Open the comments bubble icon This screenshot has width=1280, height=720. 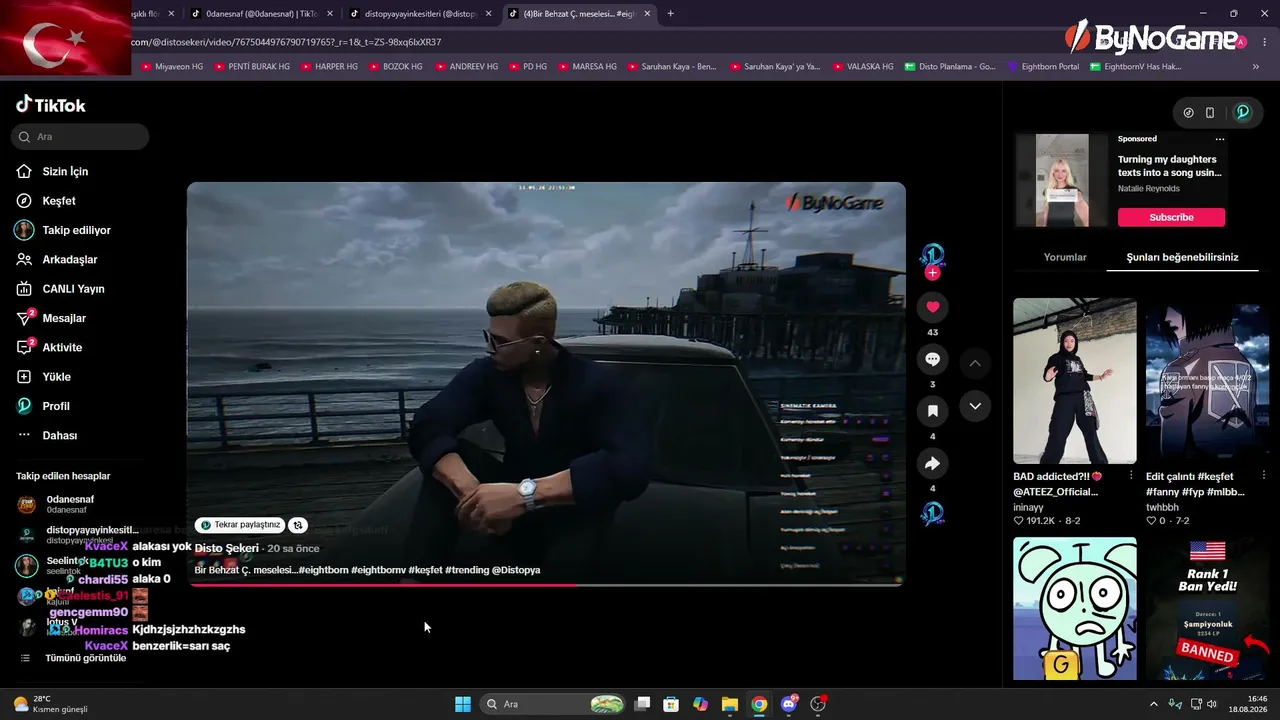coord(933,359)
